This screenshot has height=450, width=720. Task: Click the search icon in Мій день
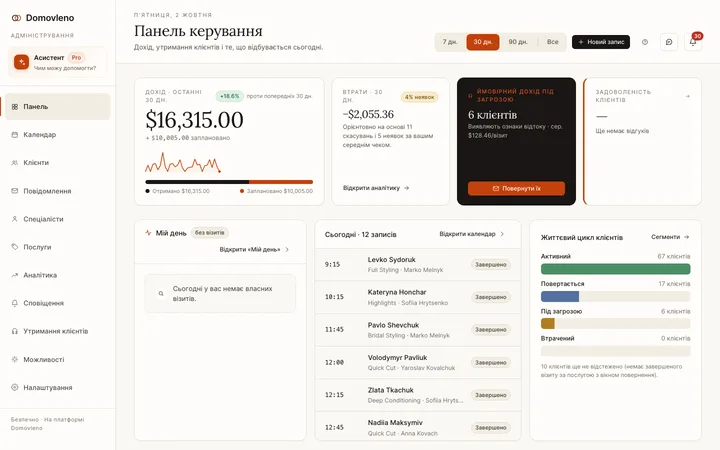tap(161, 293)
